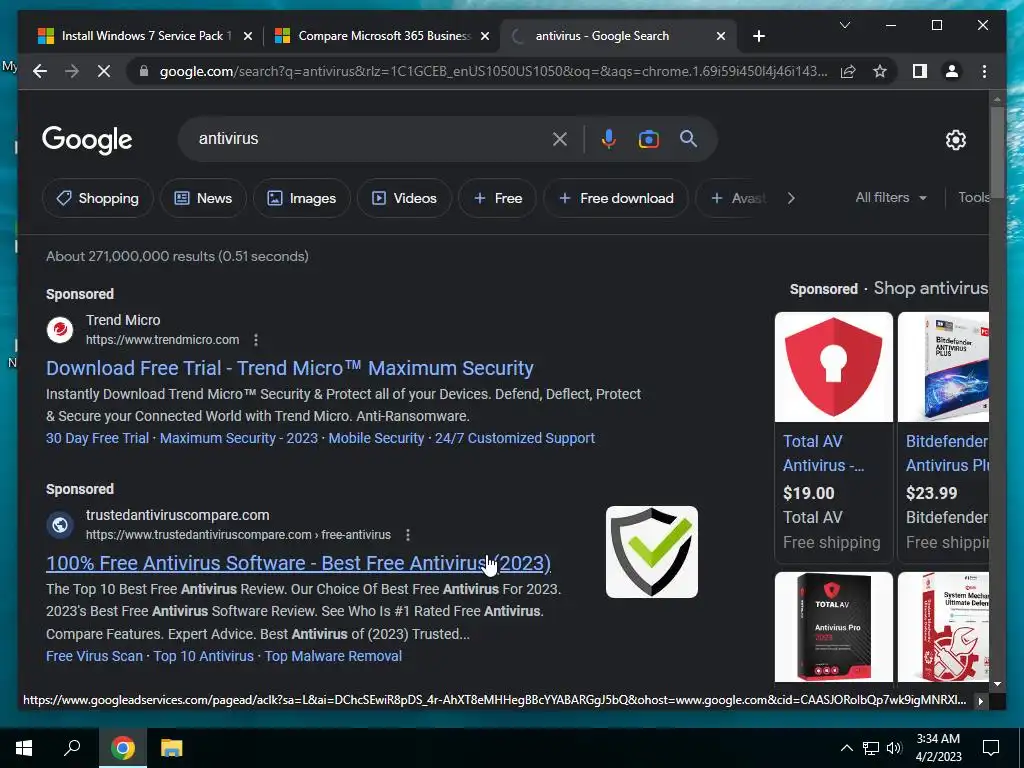Open the Windows Start menu
This screenshot has height=768, width=1024.
(x=24, y=748)
